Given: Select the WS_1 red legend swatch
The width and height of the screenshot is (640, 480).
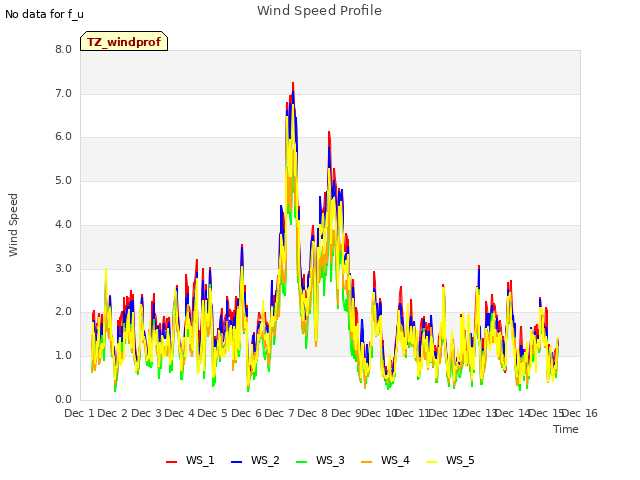Looking at the screenshot, I should [x=171, y=461].
